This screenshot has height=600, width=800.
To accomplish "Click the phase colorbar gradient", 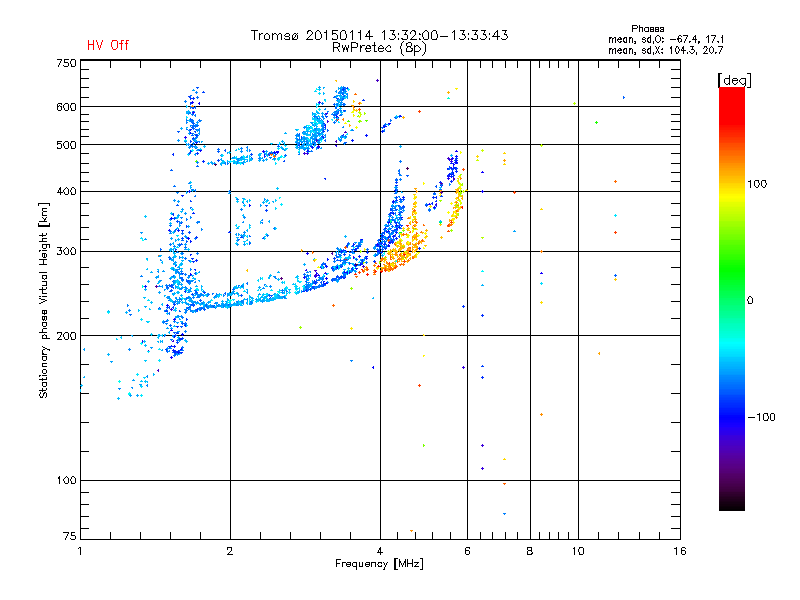I will tap(732, 299).
